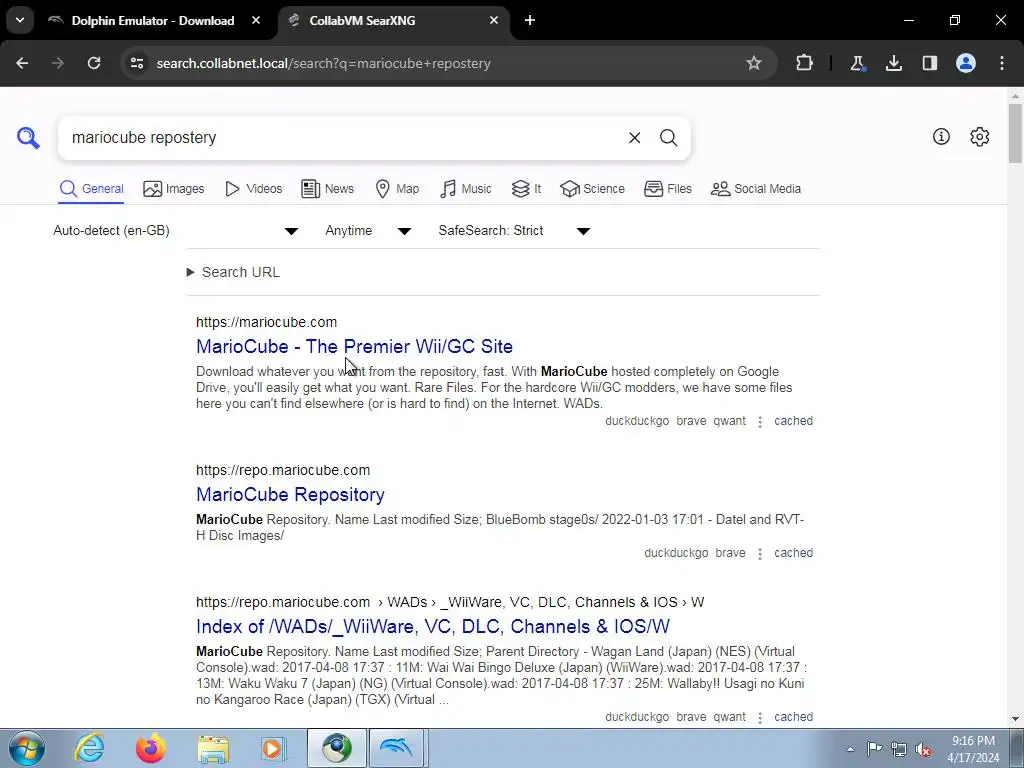Select the General search category

[x=91, y=189]
